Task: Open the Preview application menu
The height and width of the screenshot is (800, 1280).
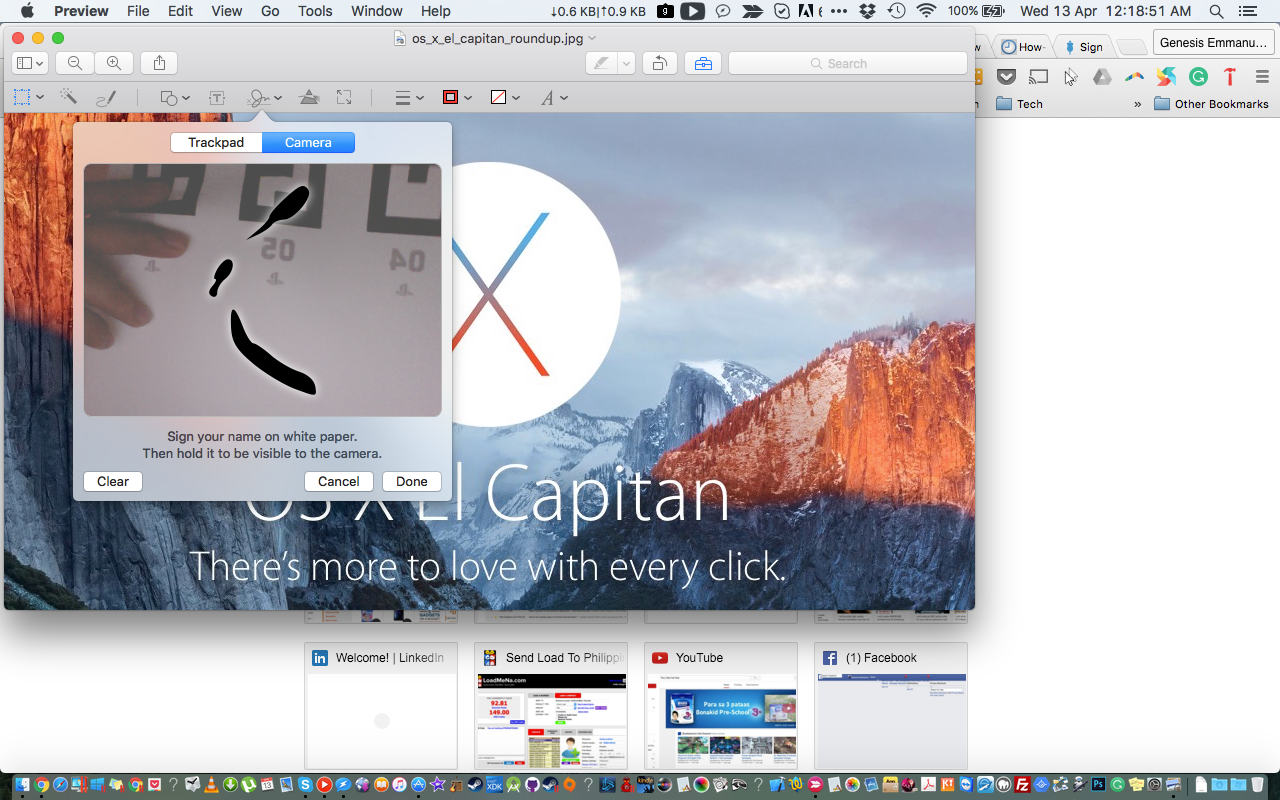Action: pos(81,11)
